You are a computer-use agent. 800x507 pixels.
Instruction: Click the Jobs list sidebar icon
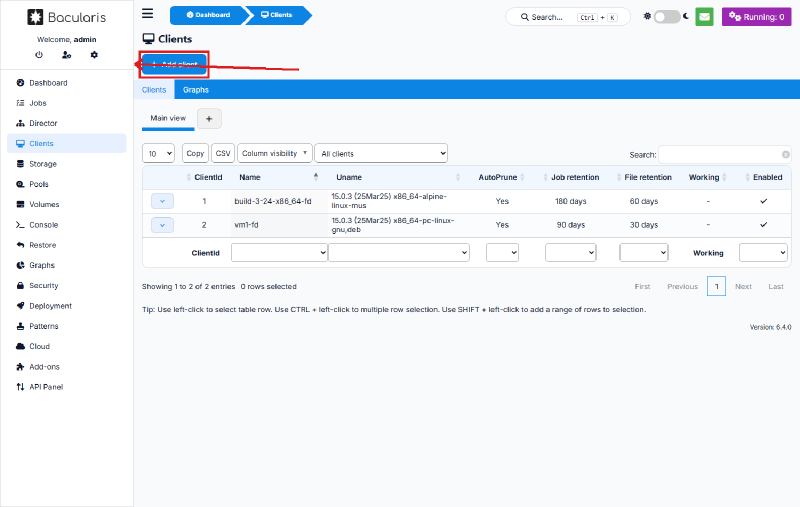tap(20, 103)
